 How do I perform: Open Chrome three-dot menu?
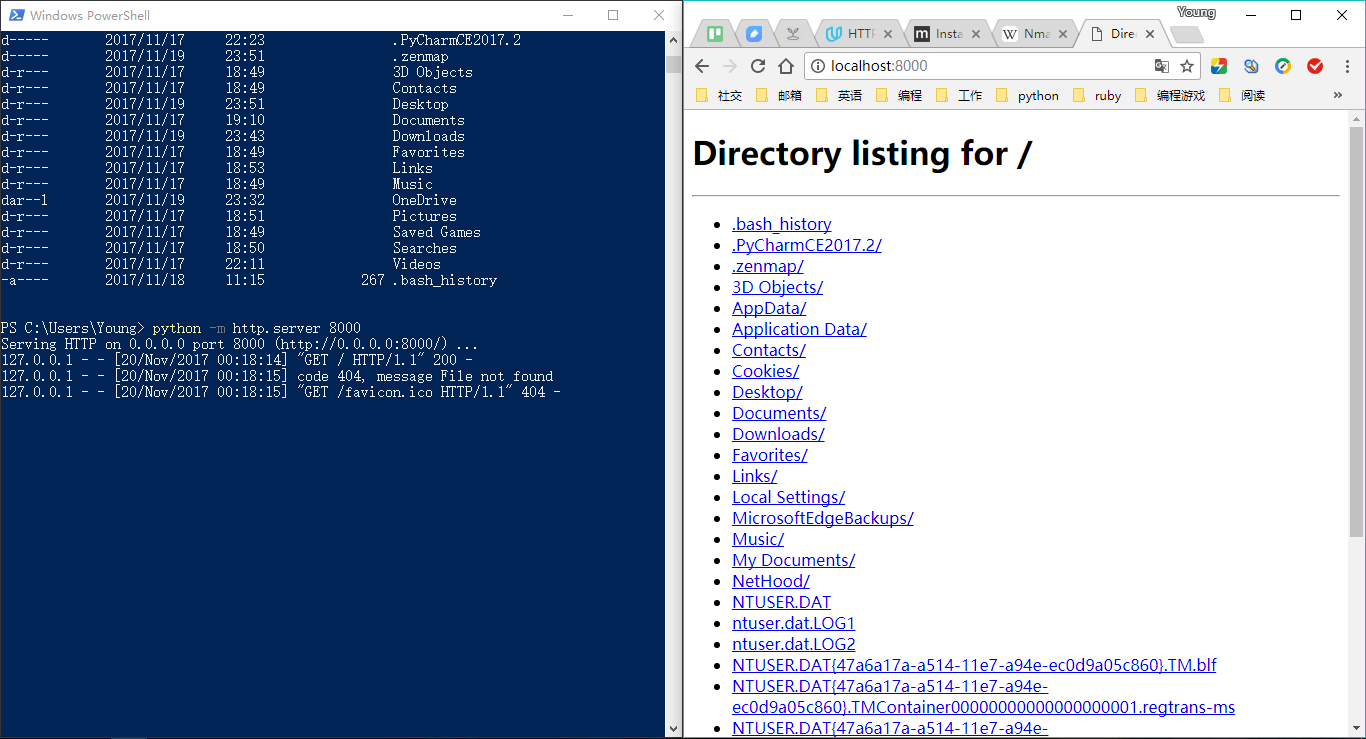click(1345, 66)
